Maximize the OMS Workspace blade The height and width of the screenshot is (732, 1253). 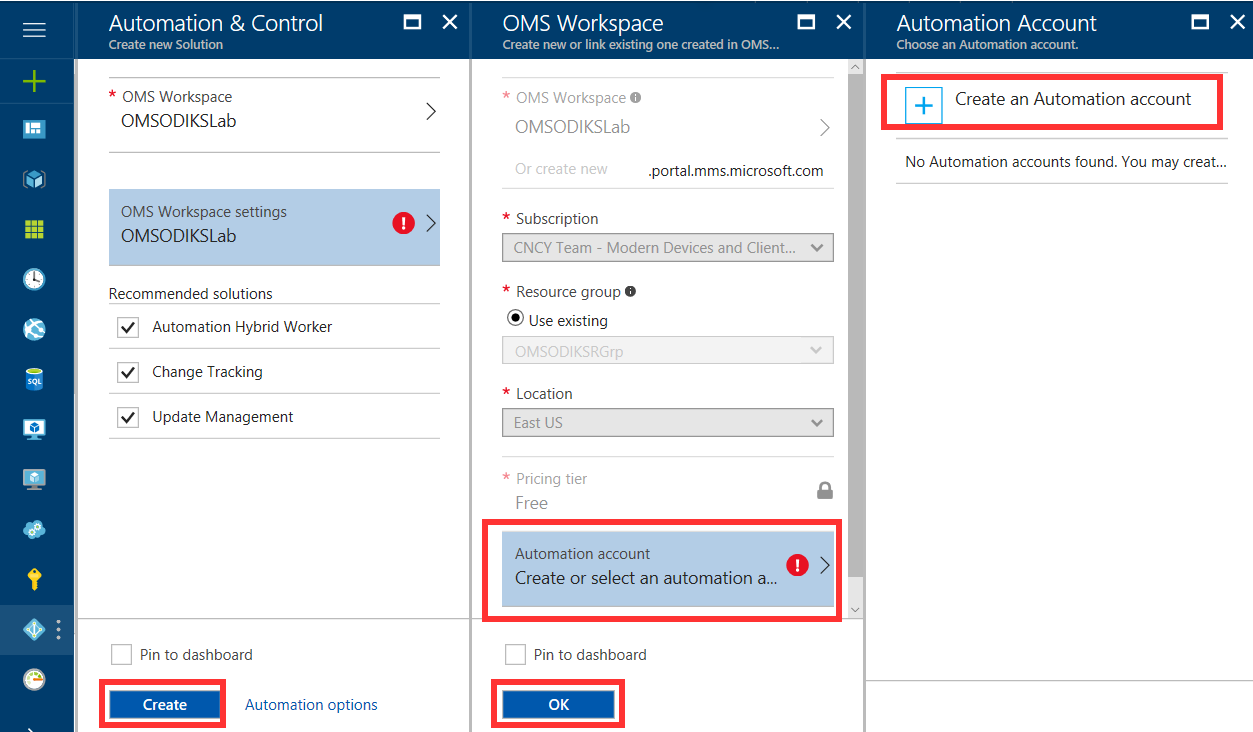805,22
